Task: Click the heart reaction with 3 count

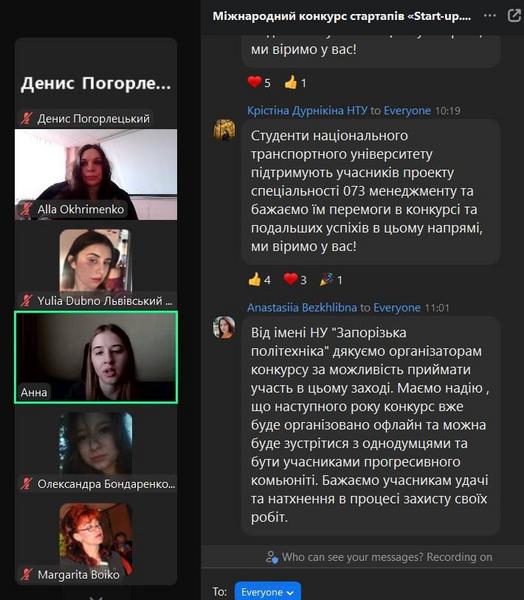Action: (295, 280)
